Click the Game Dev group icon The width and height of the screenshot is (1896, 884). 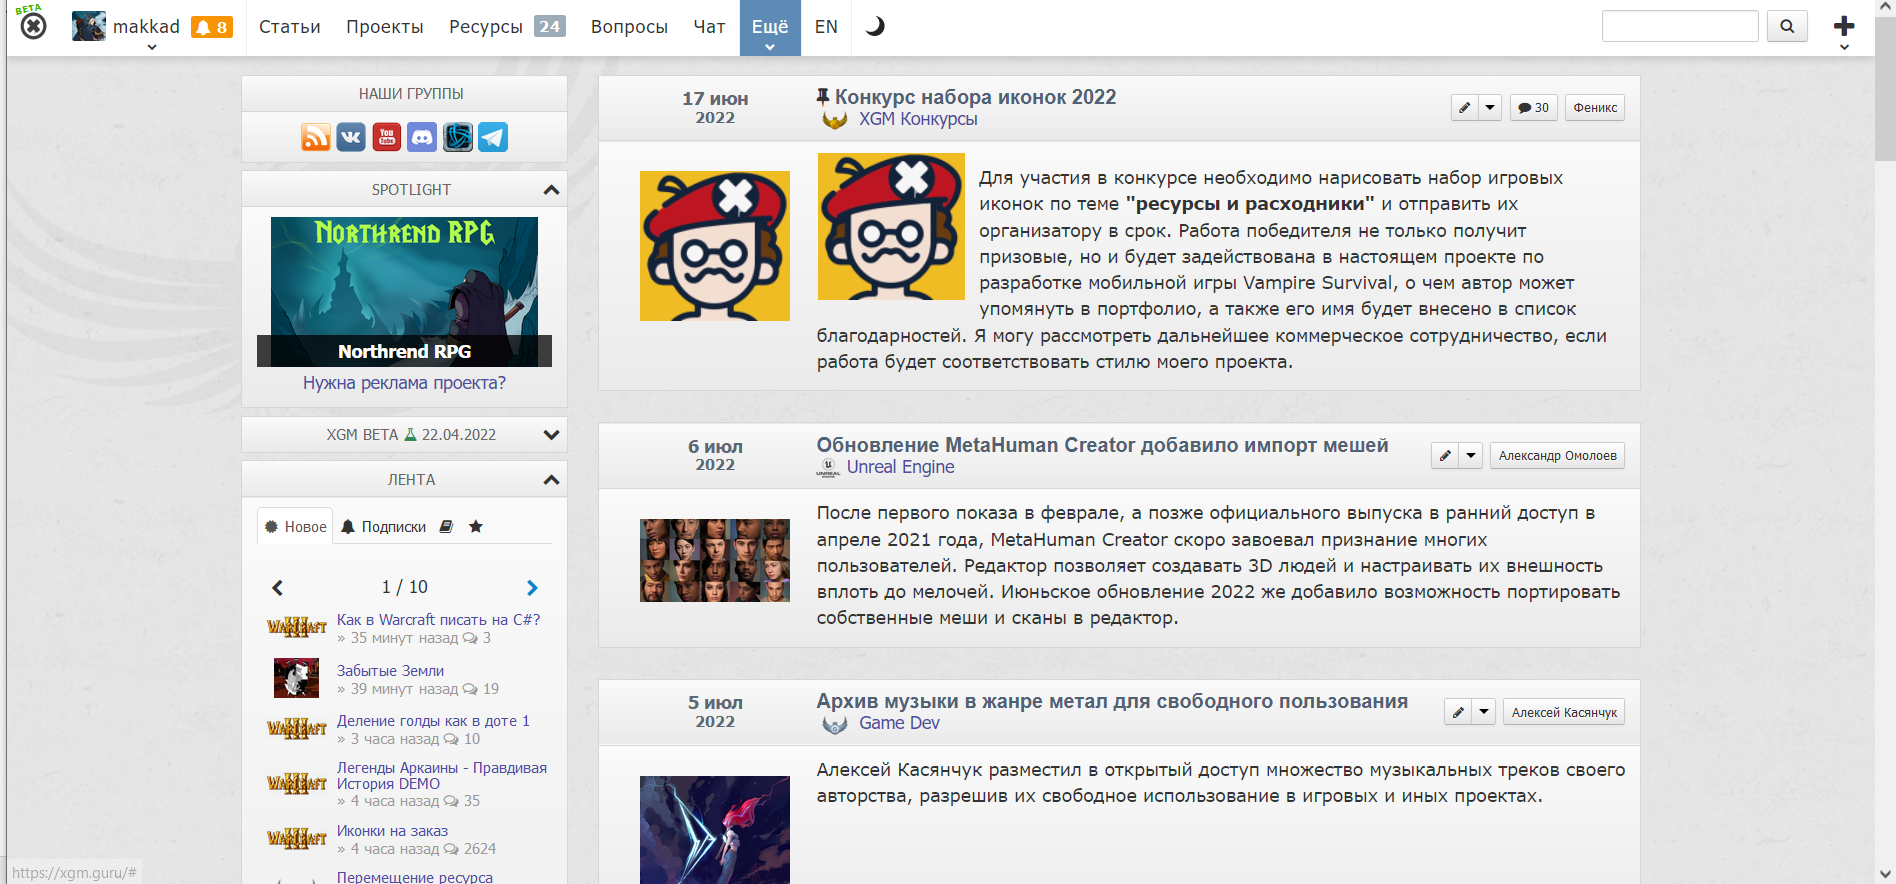coord(834,724)
